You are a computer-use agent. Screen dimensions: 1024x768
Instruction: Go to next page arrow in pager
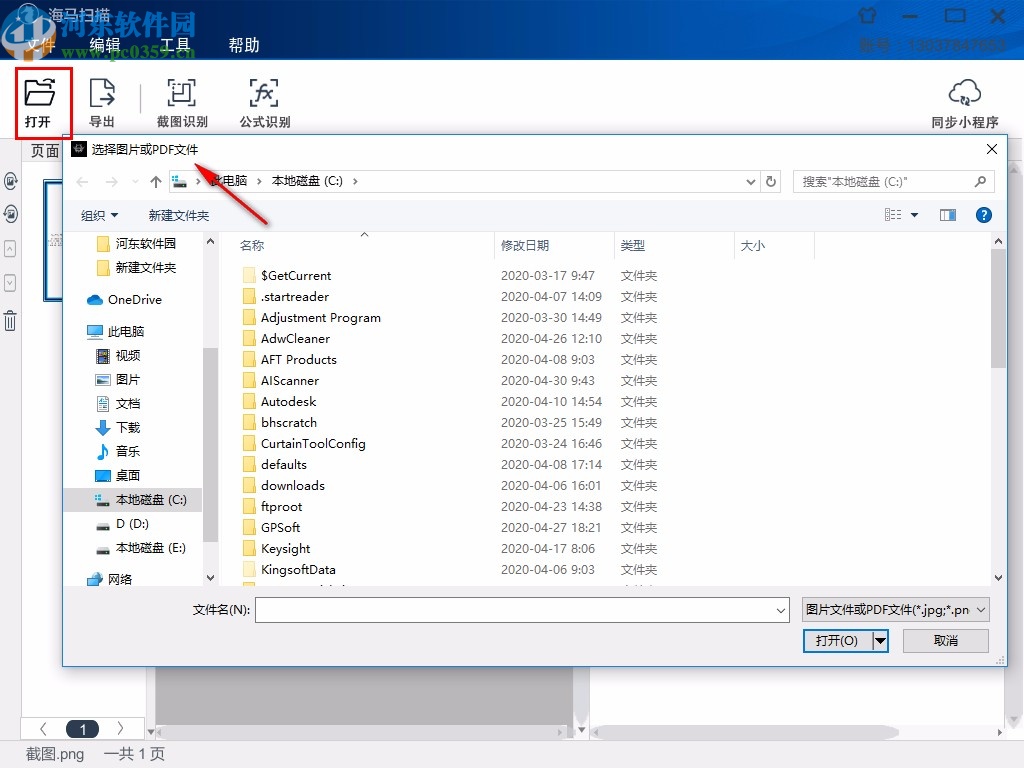click(x=120, y=728)
